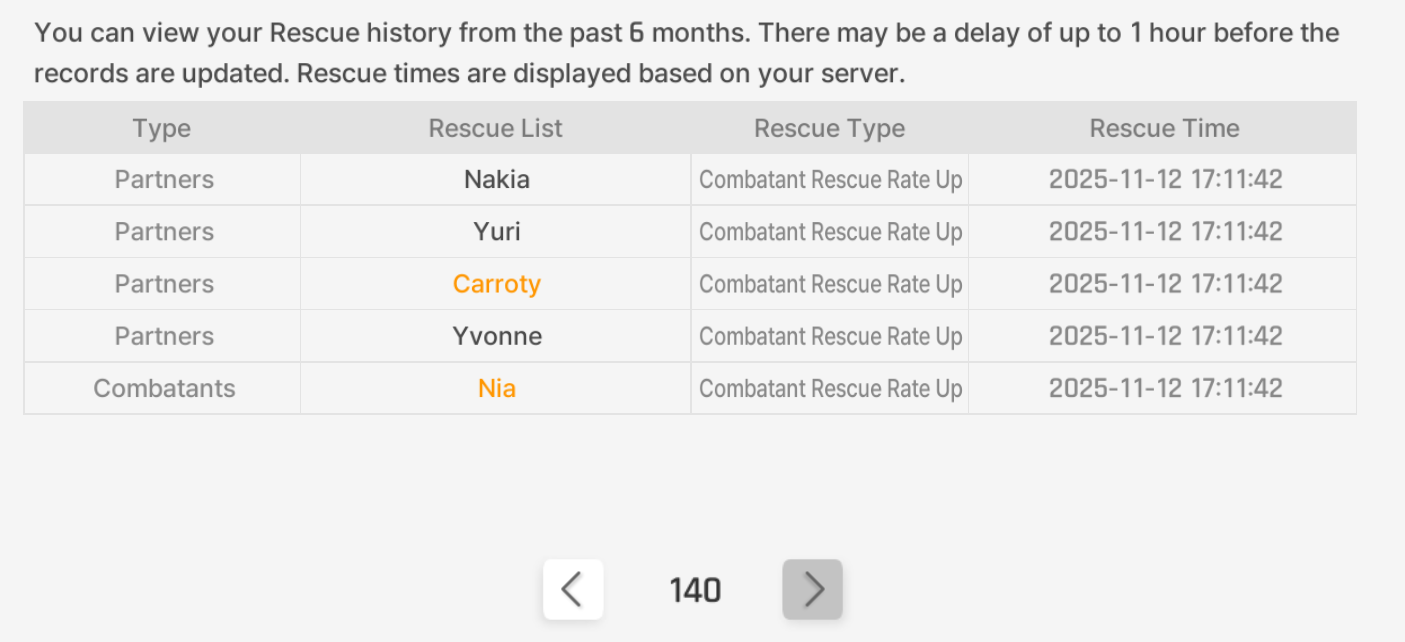Click Combatant Rescue Rate Up in Carroty row

[x=830, y=284]
